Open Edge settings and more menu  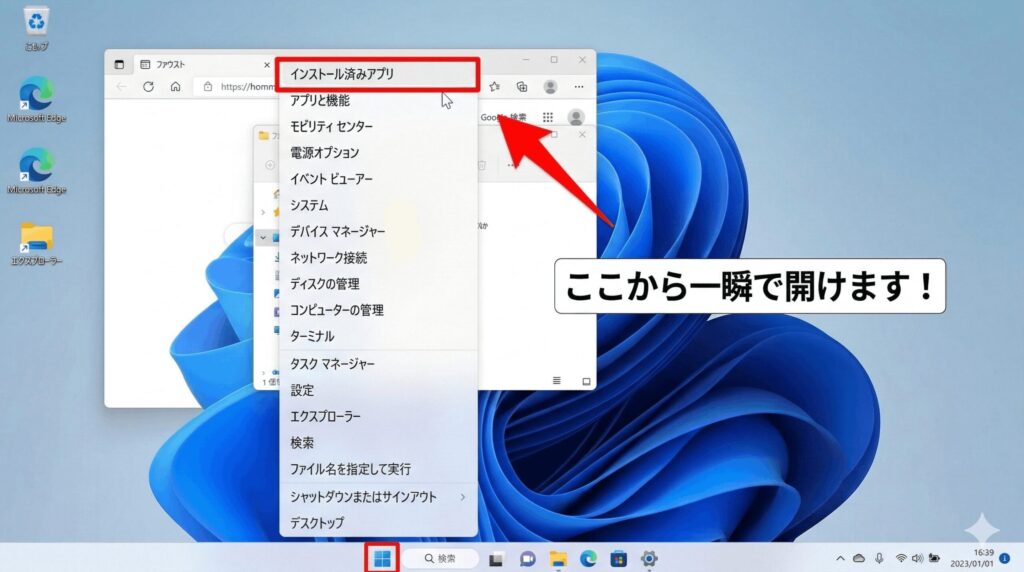[x=577, y=87]
